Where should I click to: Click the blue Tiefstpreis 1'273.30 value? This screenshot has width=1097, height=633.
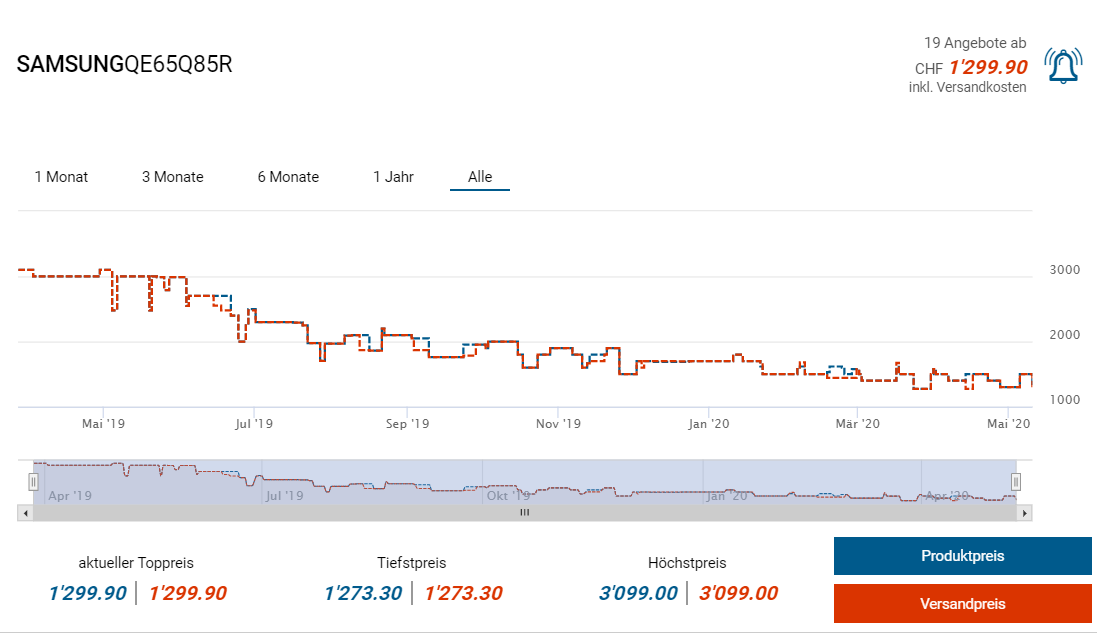363,593
